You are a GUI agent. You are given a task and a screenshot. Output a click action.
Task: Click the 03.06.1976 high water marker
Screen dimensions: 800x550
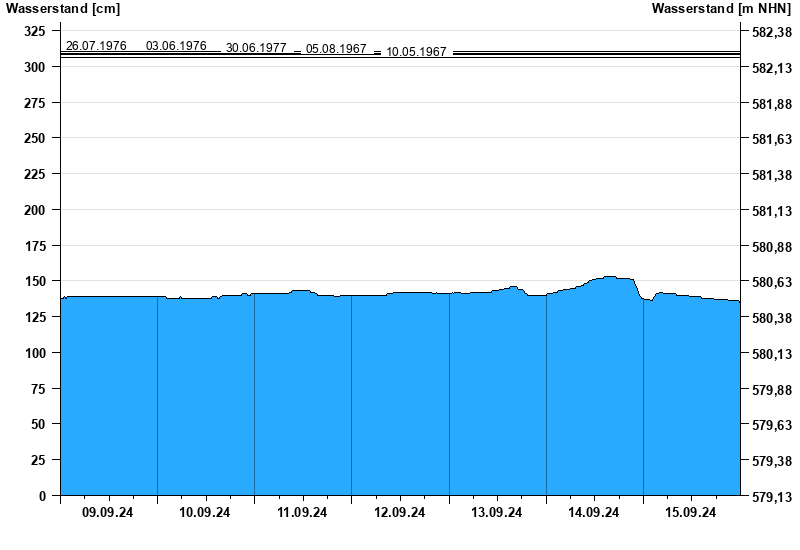176,46
